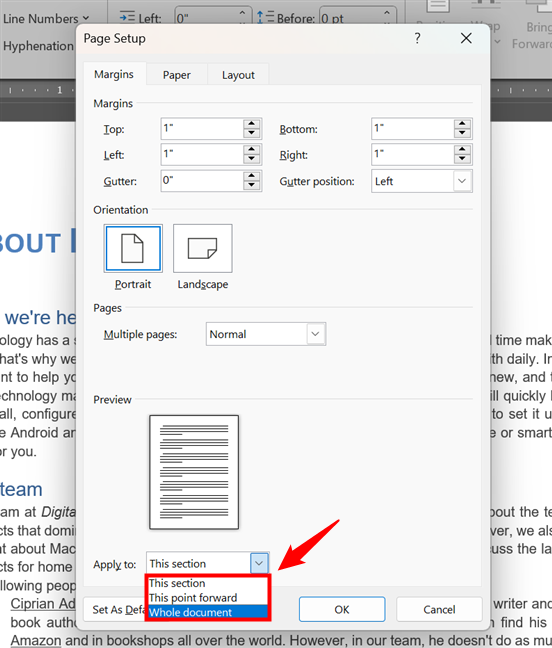Image resolution: width=552 pixels, height=648 pixels.
Task: Switch to the Paper tab
Action: tap(176, 75)
